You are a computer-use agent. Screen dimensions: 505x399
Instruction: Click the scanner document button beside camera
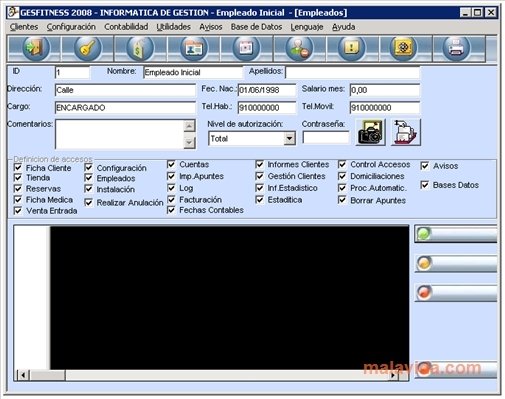pyautogui.click(x=406, y=132)
